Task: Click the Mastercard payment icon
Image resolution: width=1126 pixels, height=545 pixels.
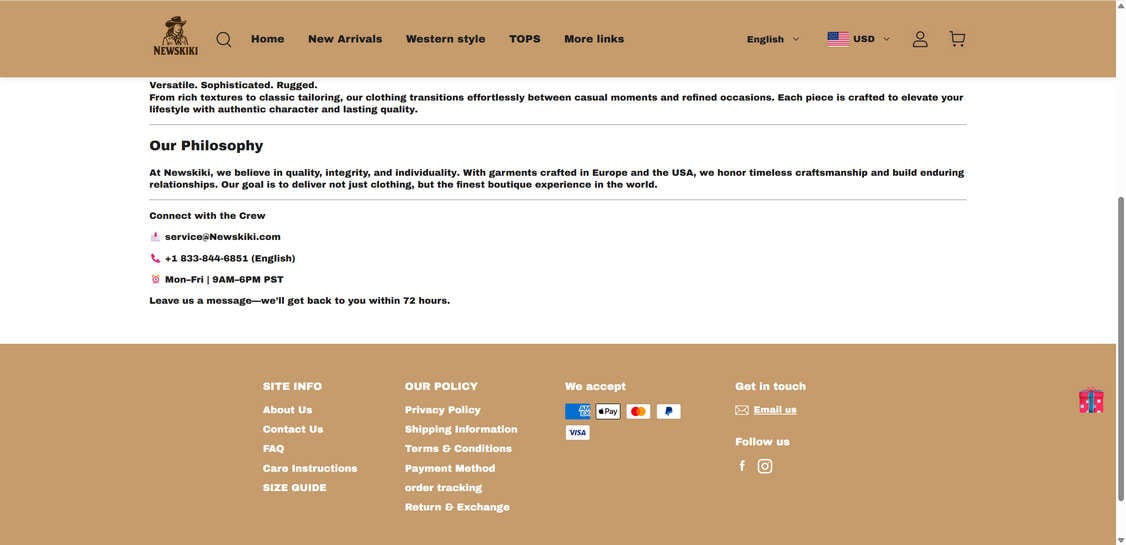Action: [638, 411]
